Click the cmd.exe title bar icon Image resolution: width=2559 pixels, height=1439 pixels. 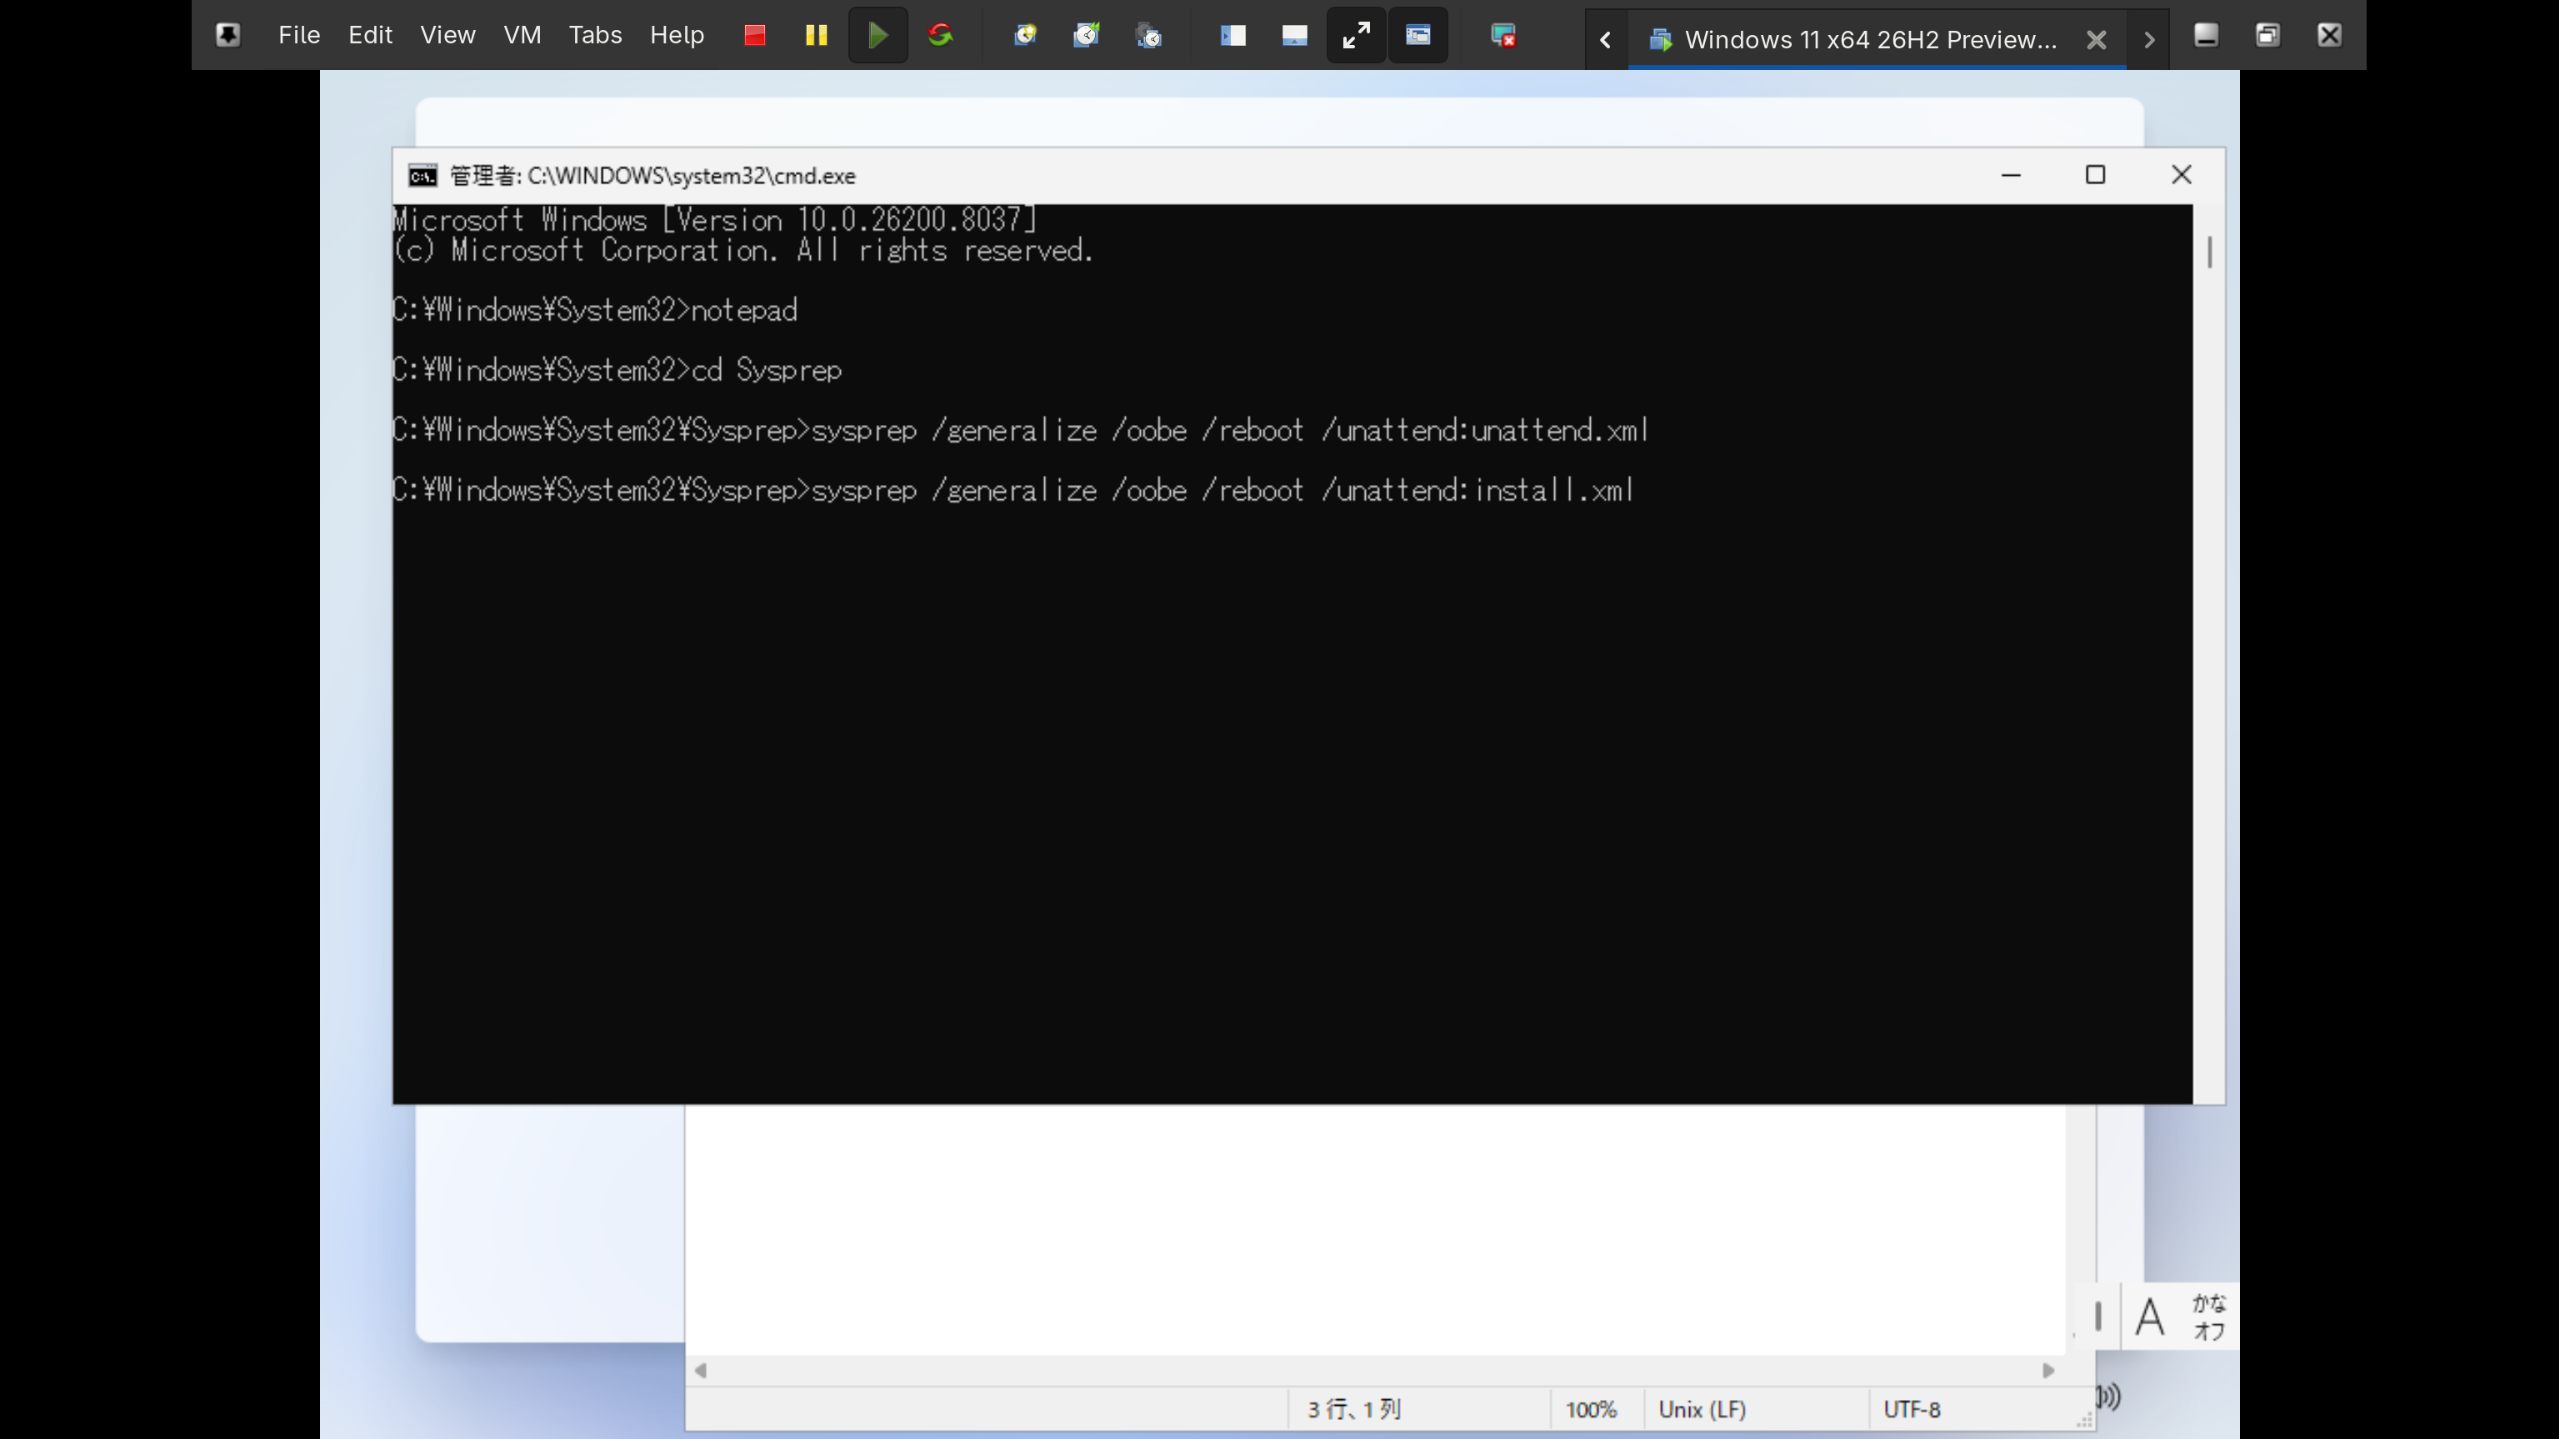422,176
